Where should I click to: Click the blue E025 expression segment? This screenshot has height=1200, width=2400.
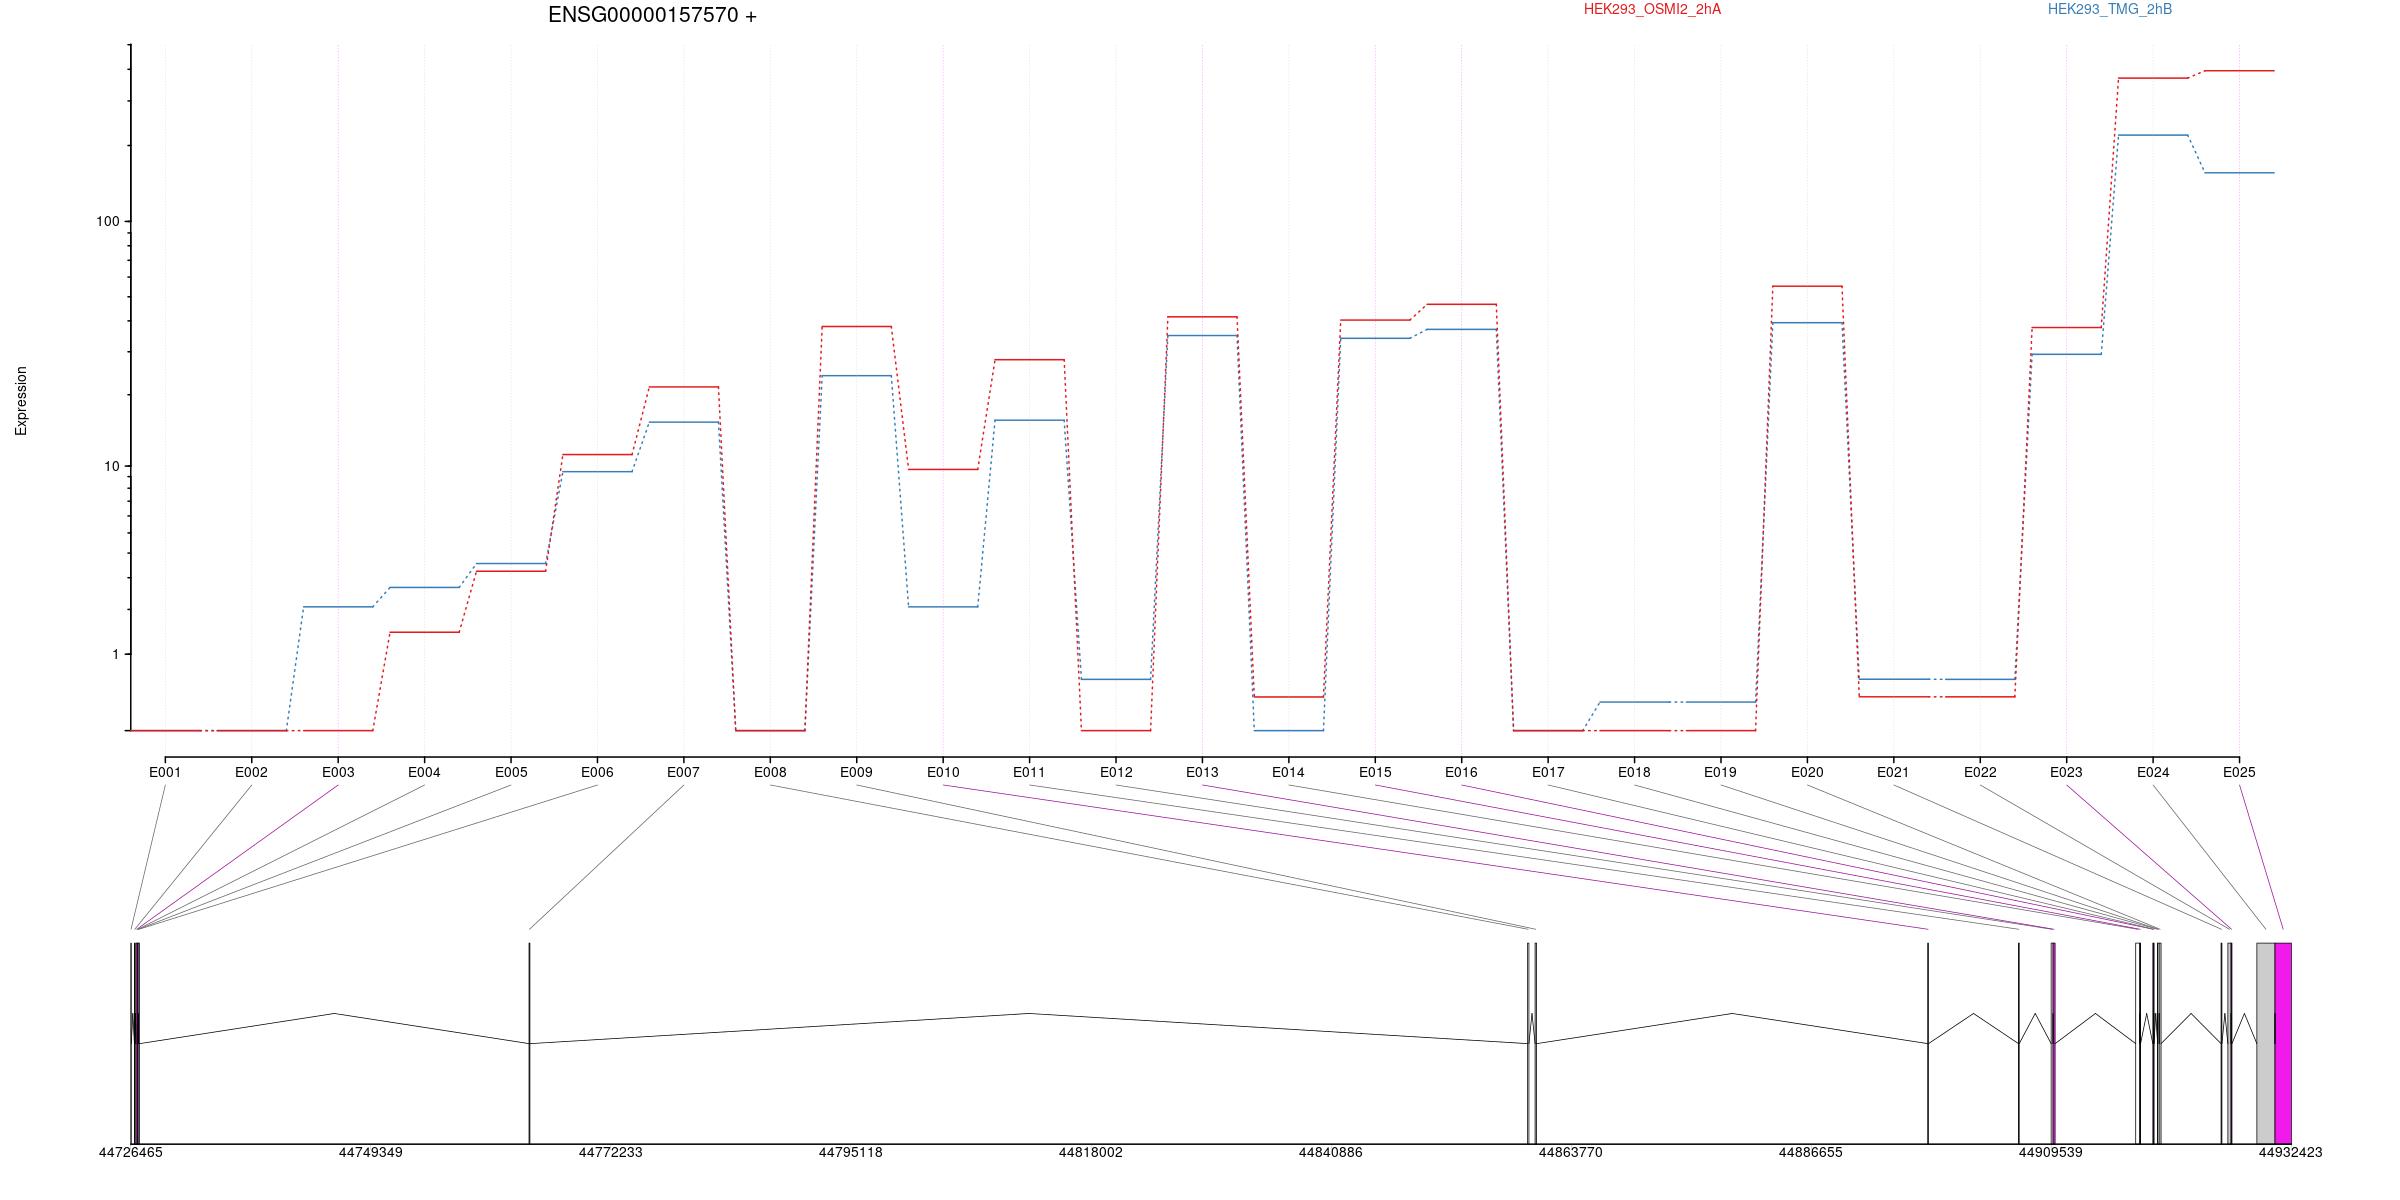pos(2239,173)
